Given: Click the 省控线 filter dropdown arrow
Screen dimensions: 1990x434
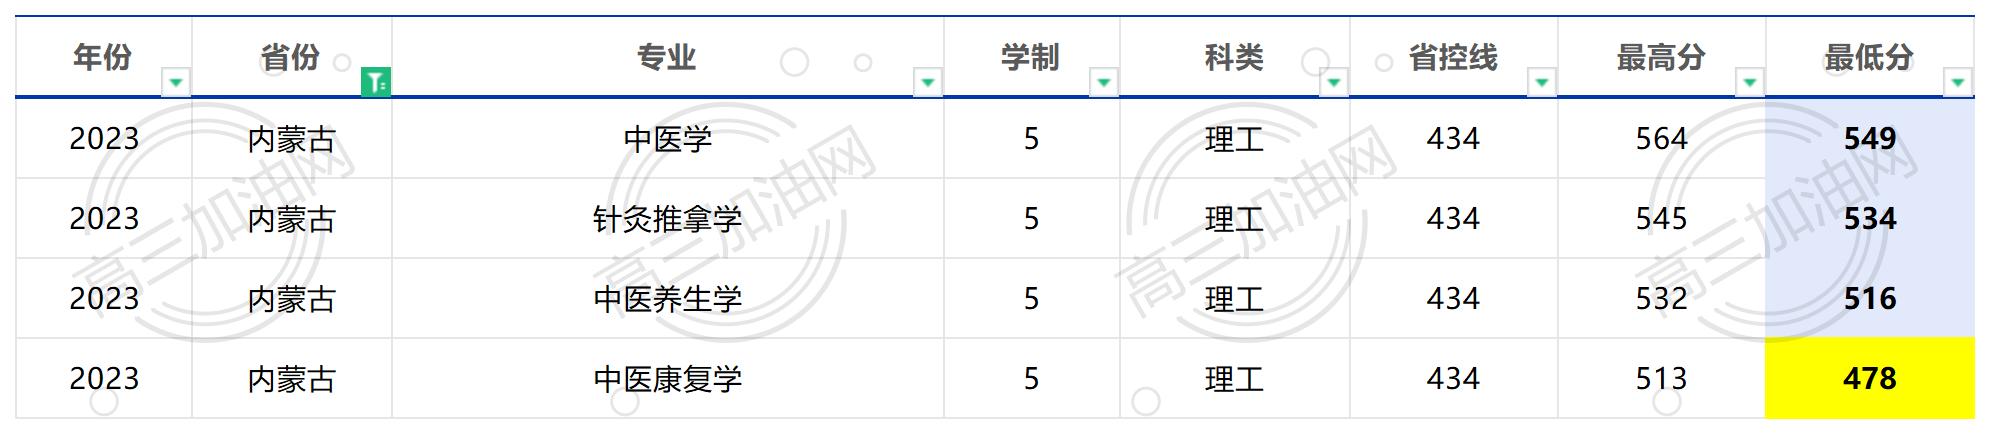Looking at the screenshot, I should click(x=1542, y=82).
